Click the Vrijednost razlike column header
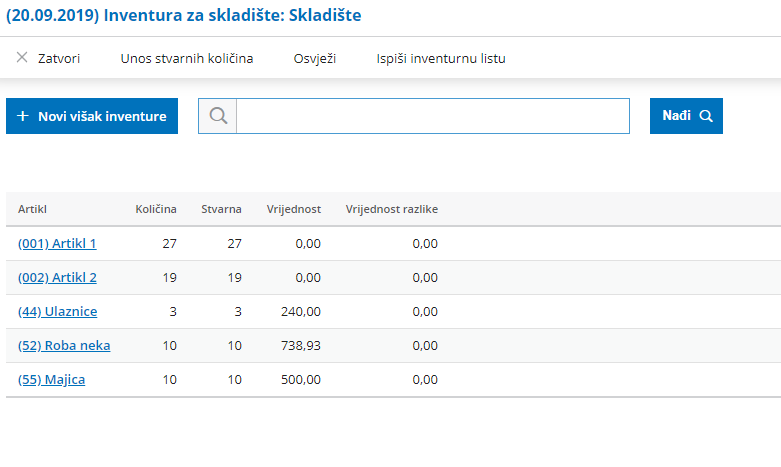Screen dimensions: 781x467 392,209
